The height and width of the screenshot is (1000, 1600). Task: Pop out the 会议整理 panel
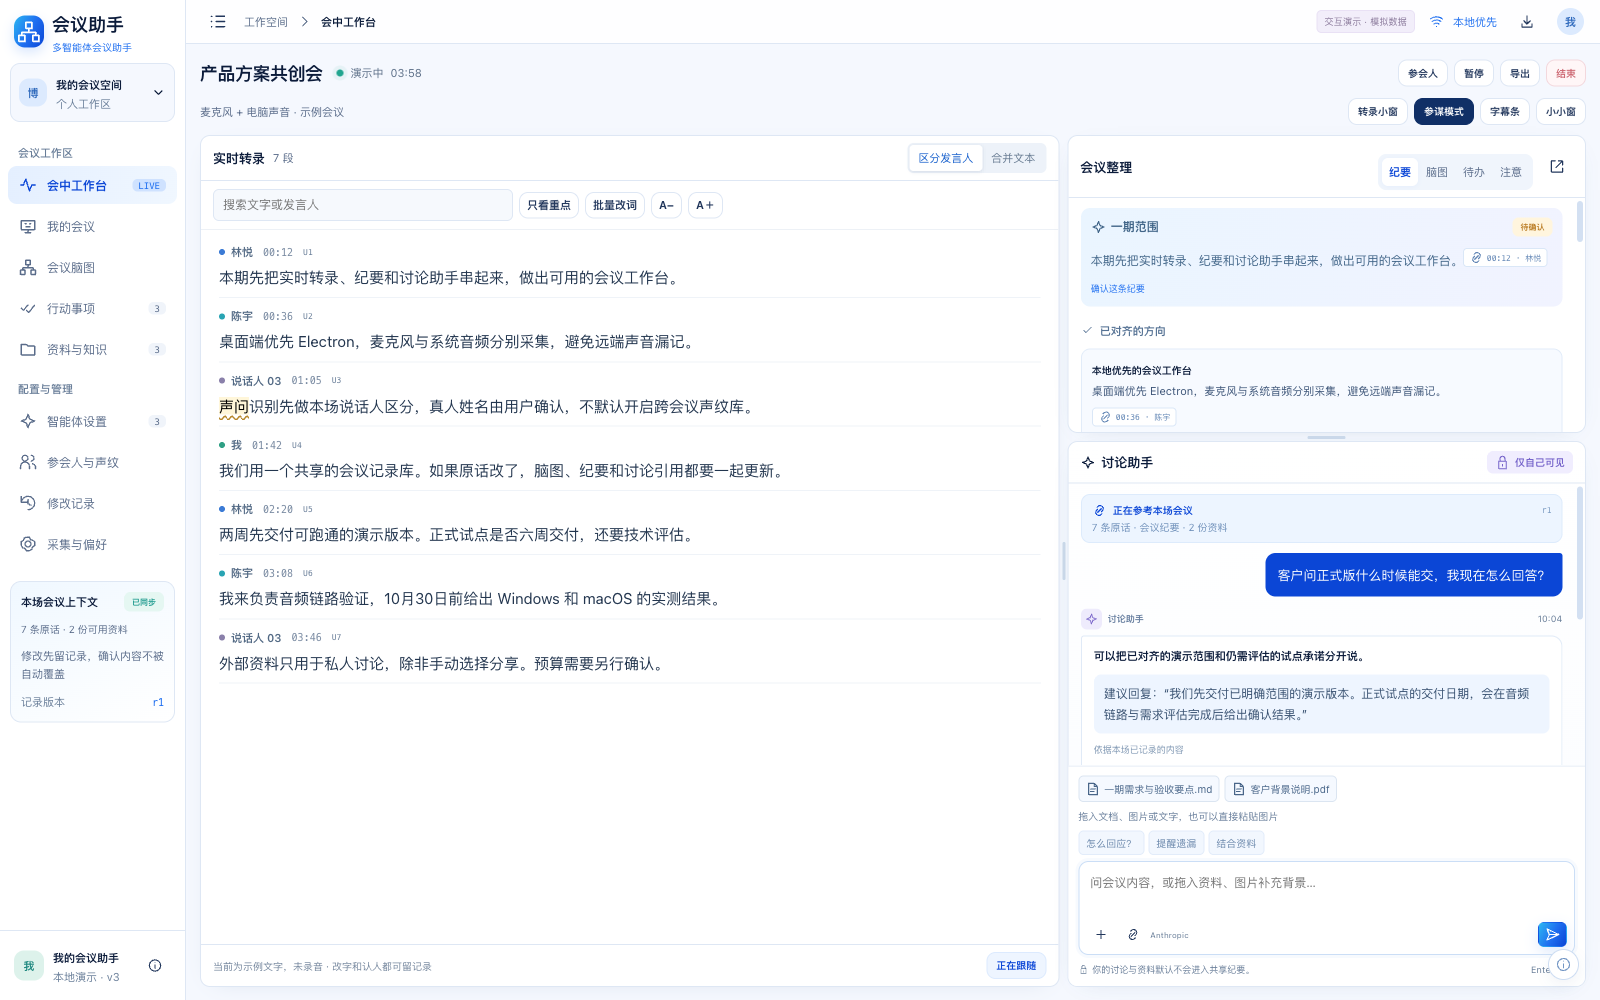(x=1557, y=167)
